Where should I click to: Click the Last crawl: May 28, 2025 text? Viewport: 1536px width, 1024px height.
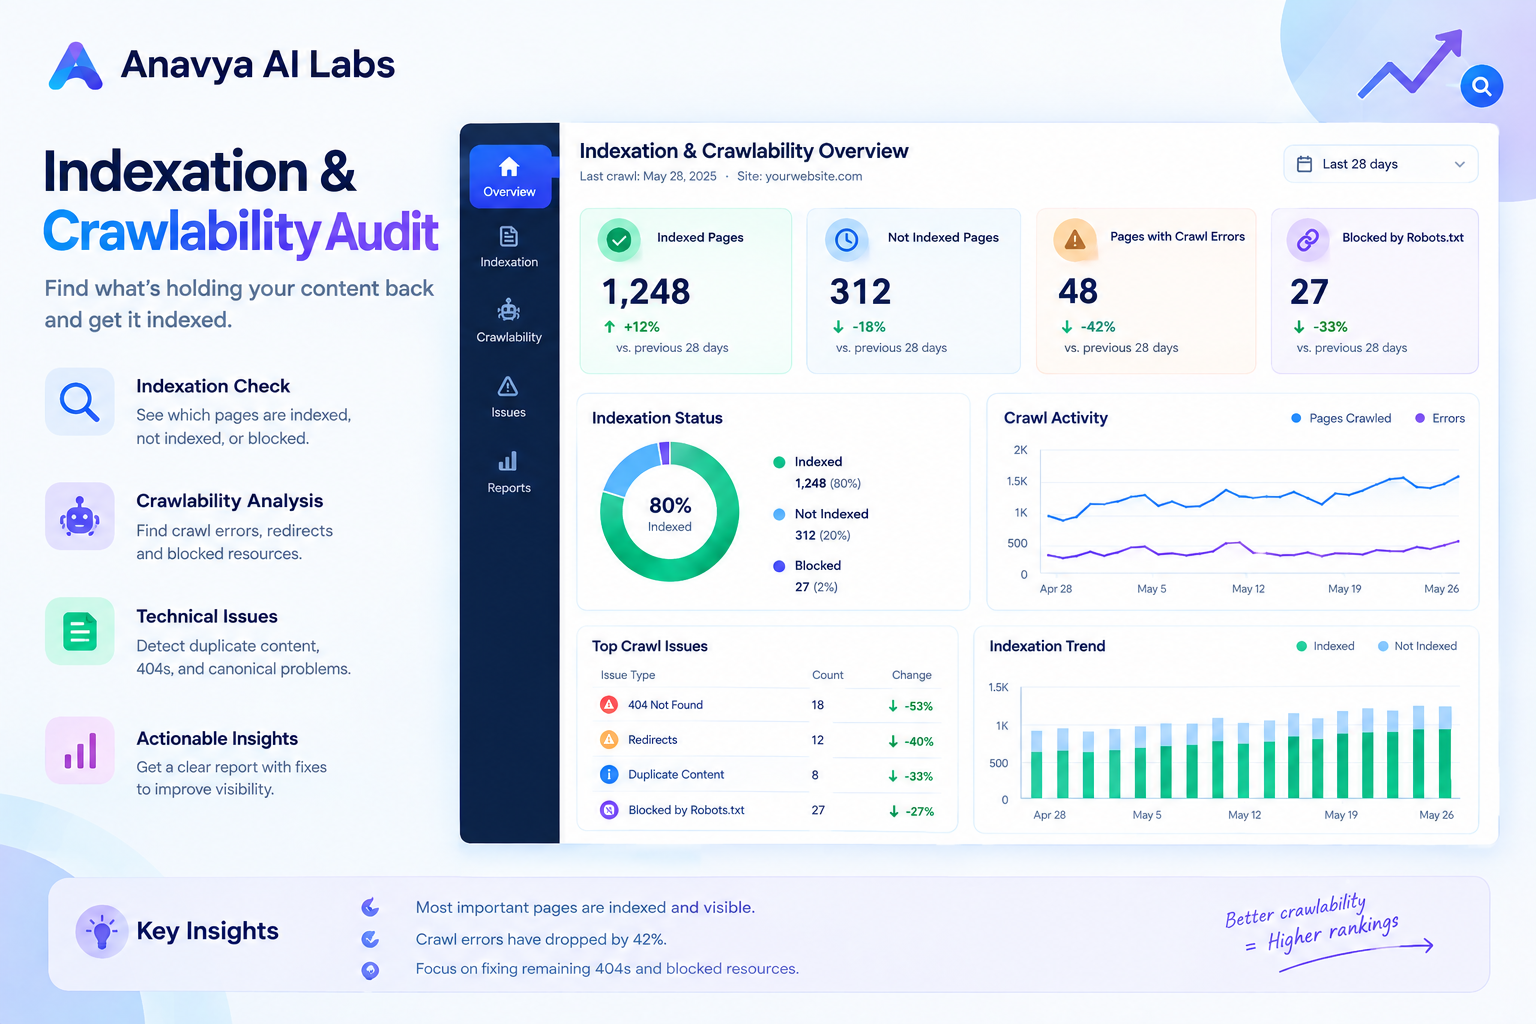click(648, 176)
